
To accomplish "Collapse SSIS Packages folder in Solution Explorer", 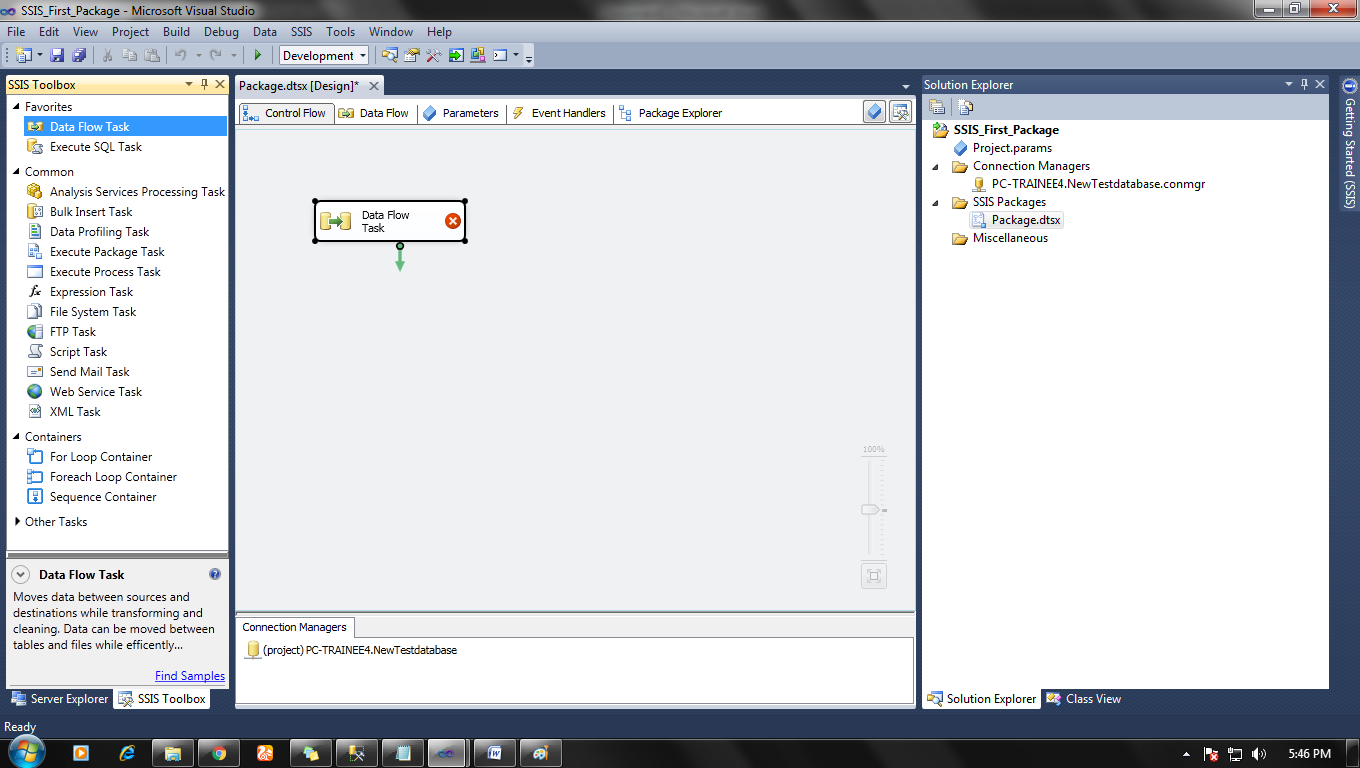I will point(937,202).
